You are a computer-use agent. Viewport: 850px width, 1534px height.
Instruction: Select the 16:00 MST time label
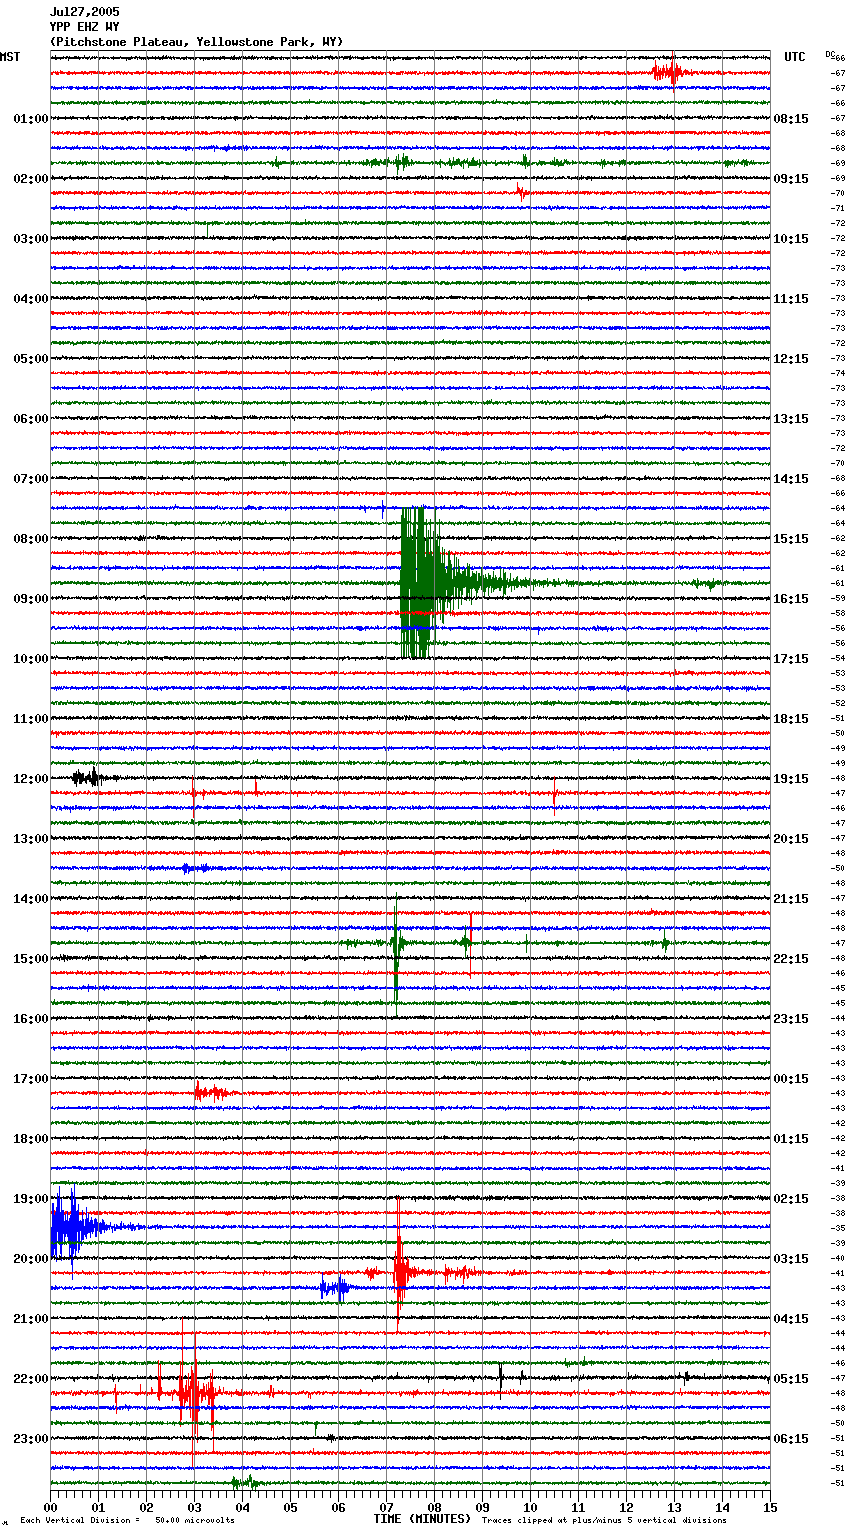pyautogui.click(x=31, y=1019)
